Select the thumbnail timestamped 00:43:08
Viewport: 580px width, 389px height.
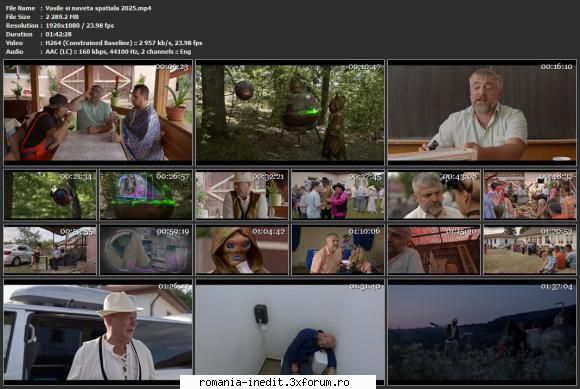(434, 195)
